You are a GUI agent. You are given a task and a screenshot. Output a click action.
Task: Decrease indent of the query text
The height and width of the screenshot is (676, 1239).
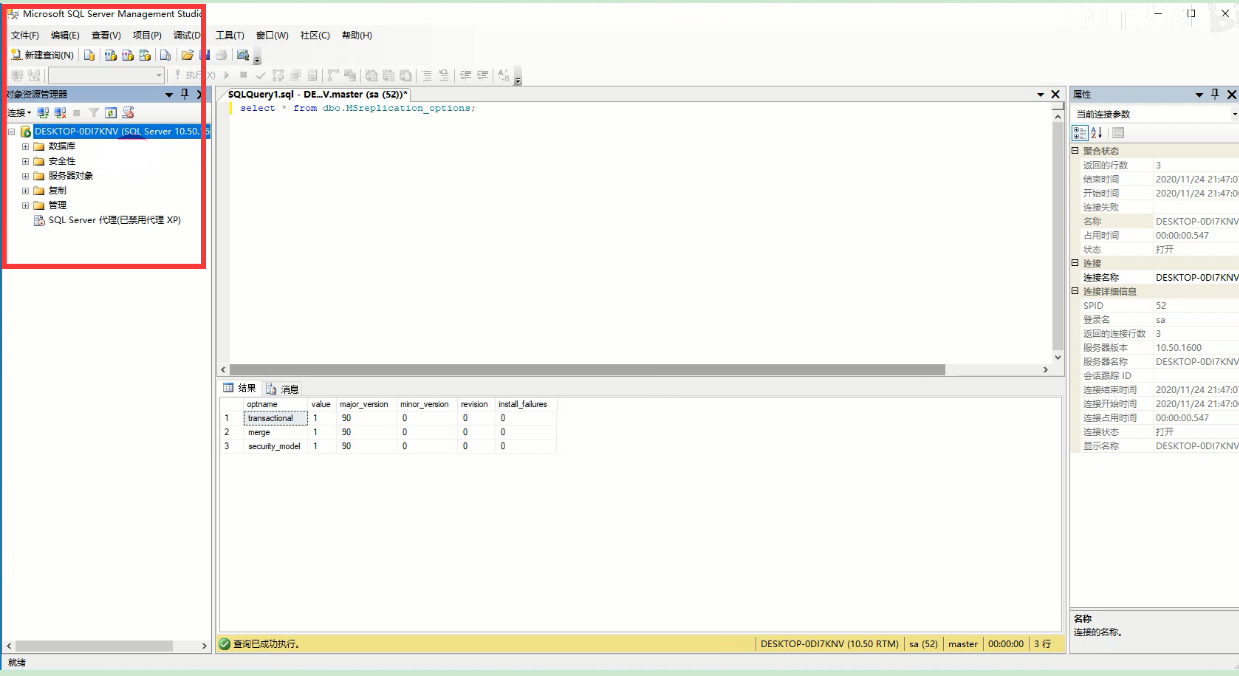(465, 75)
